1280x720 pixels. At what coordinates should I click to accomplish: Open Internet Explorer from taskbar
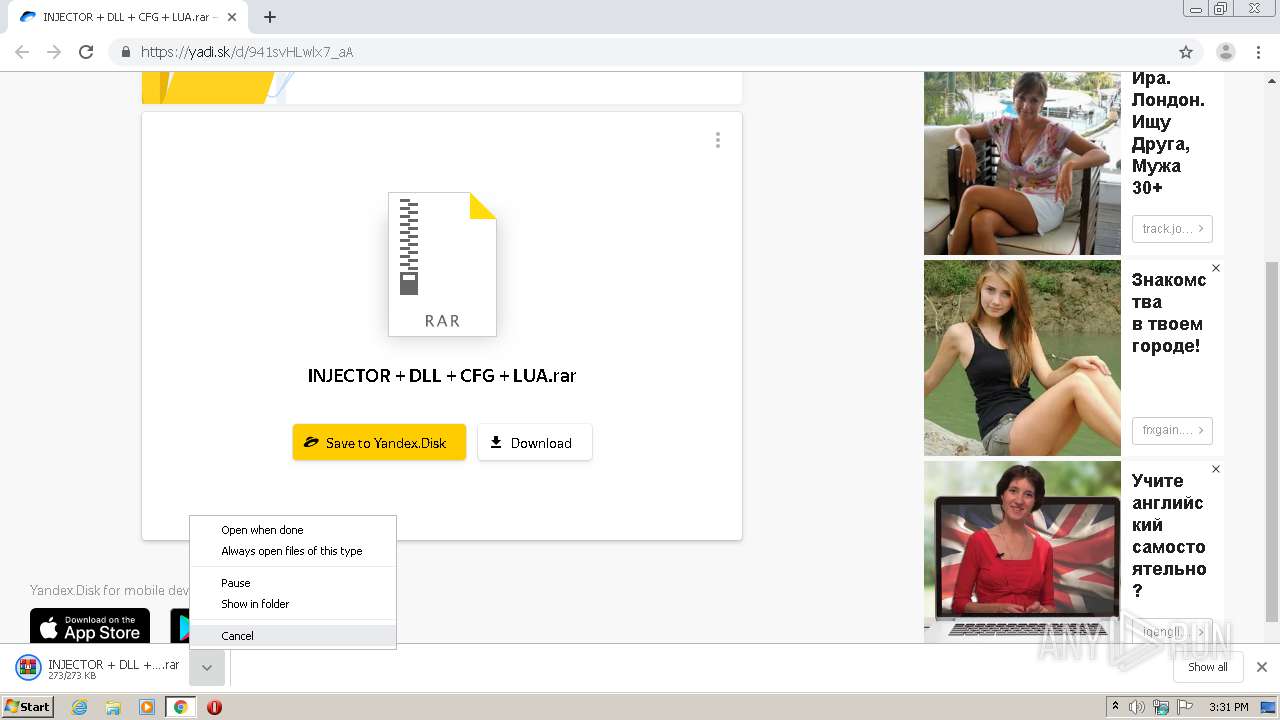80,707
